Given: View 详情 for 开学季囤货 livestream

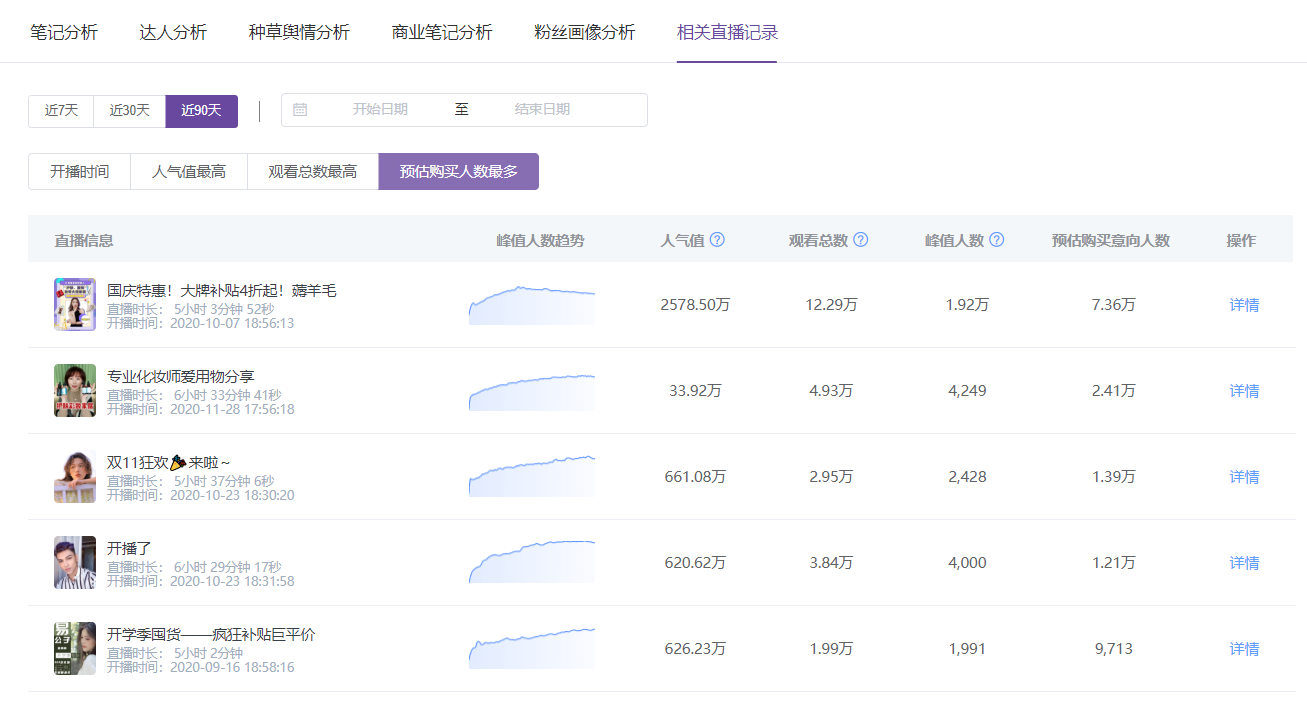Looking at the screenshot, I should point(1244,649).
